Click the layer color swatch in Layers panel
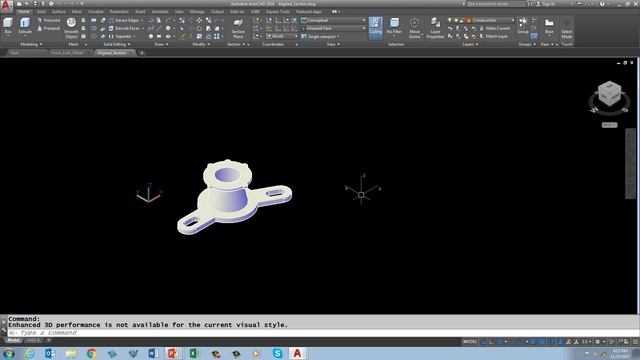The image size is (640, 360). (469, 20)
